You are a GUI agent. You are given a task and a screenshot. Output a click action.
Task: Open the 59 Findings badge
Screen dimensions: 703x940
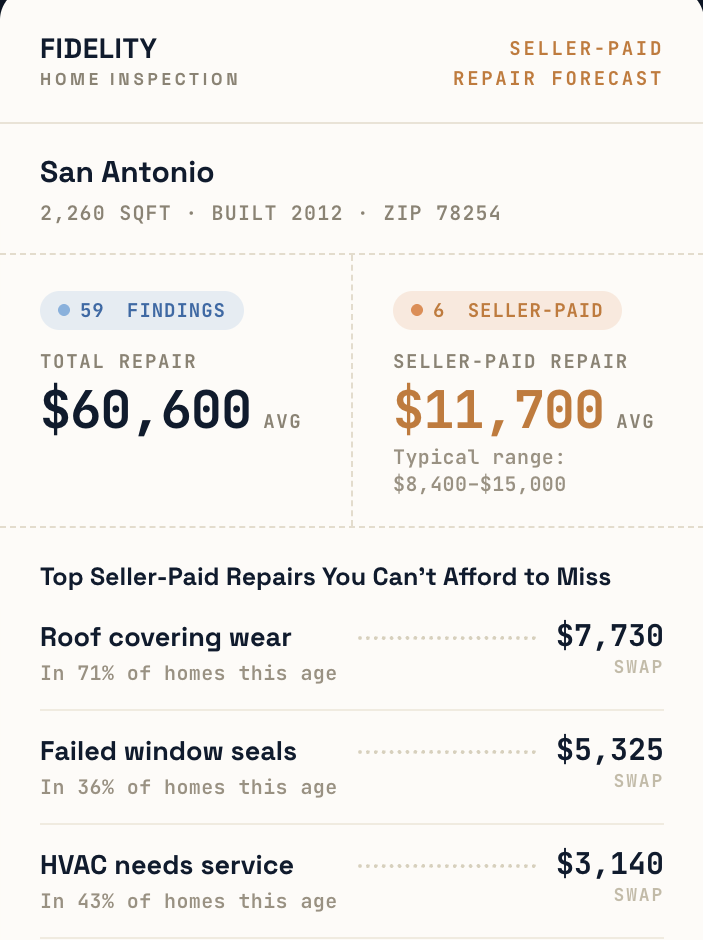(x=142, y=311)
